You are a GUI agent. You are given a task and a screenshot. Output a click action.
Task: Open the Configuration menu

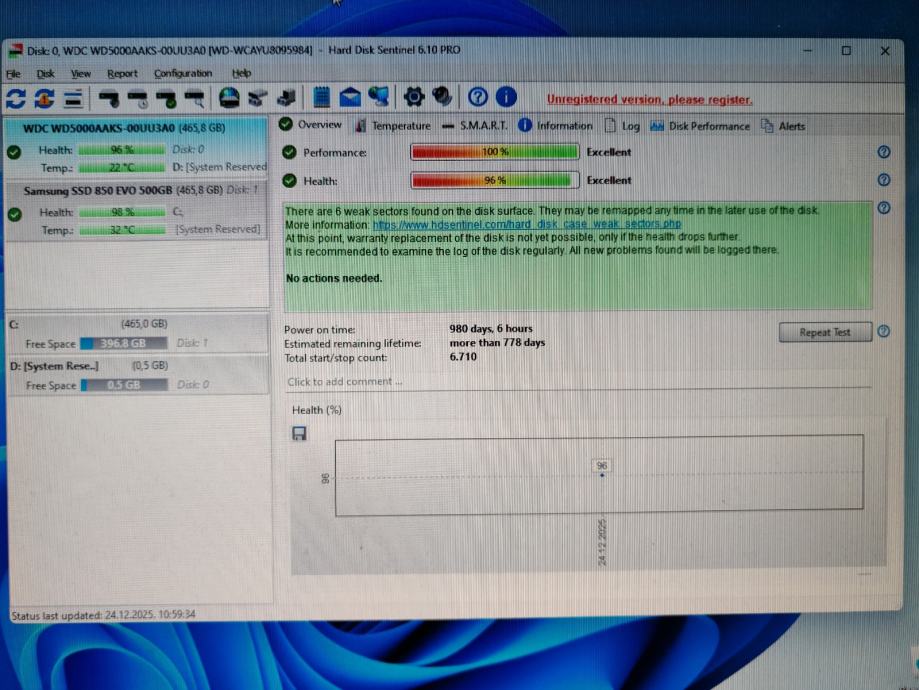tap(183, 74)
